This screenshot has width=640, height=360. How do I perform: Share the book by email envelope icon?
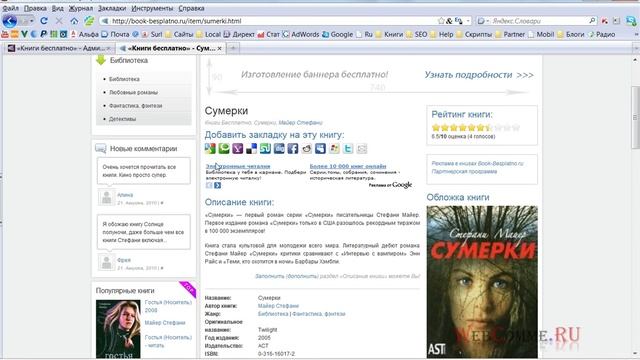(x=362, y=149)
